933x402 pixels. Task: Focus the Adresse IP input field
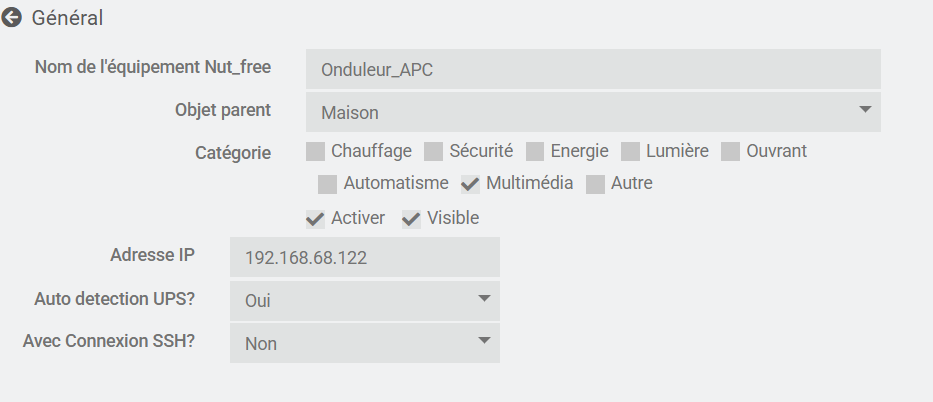365,257
